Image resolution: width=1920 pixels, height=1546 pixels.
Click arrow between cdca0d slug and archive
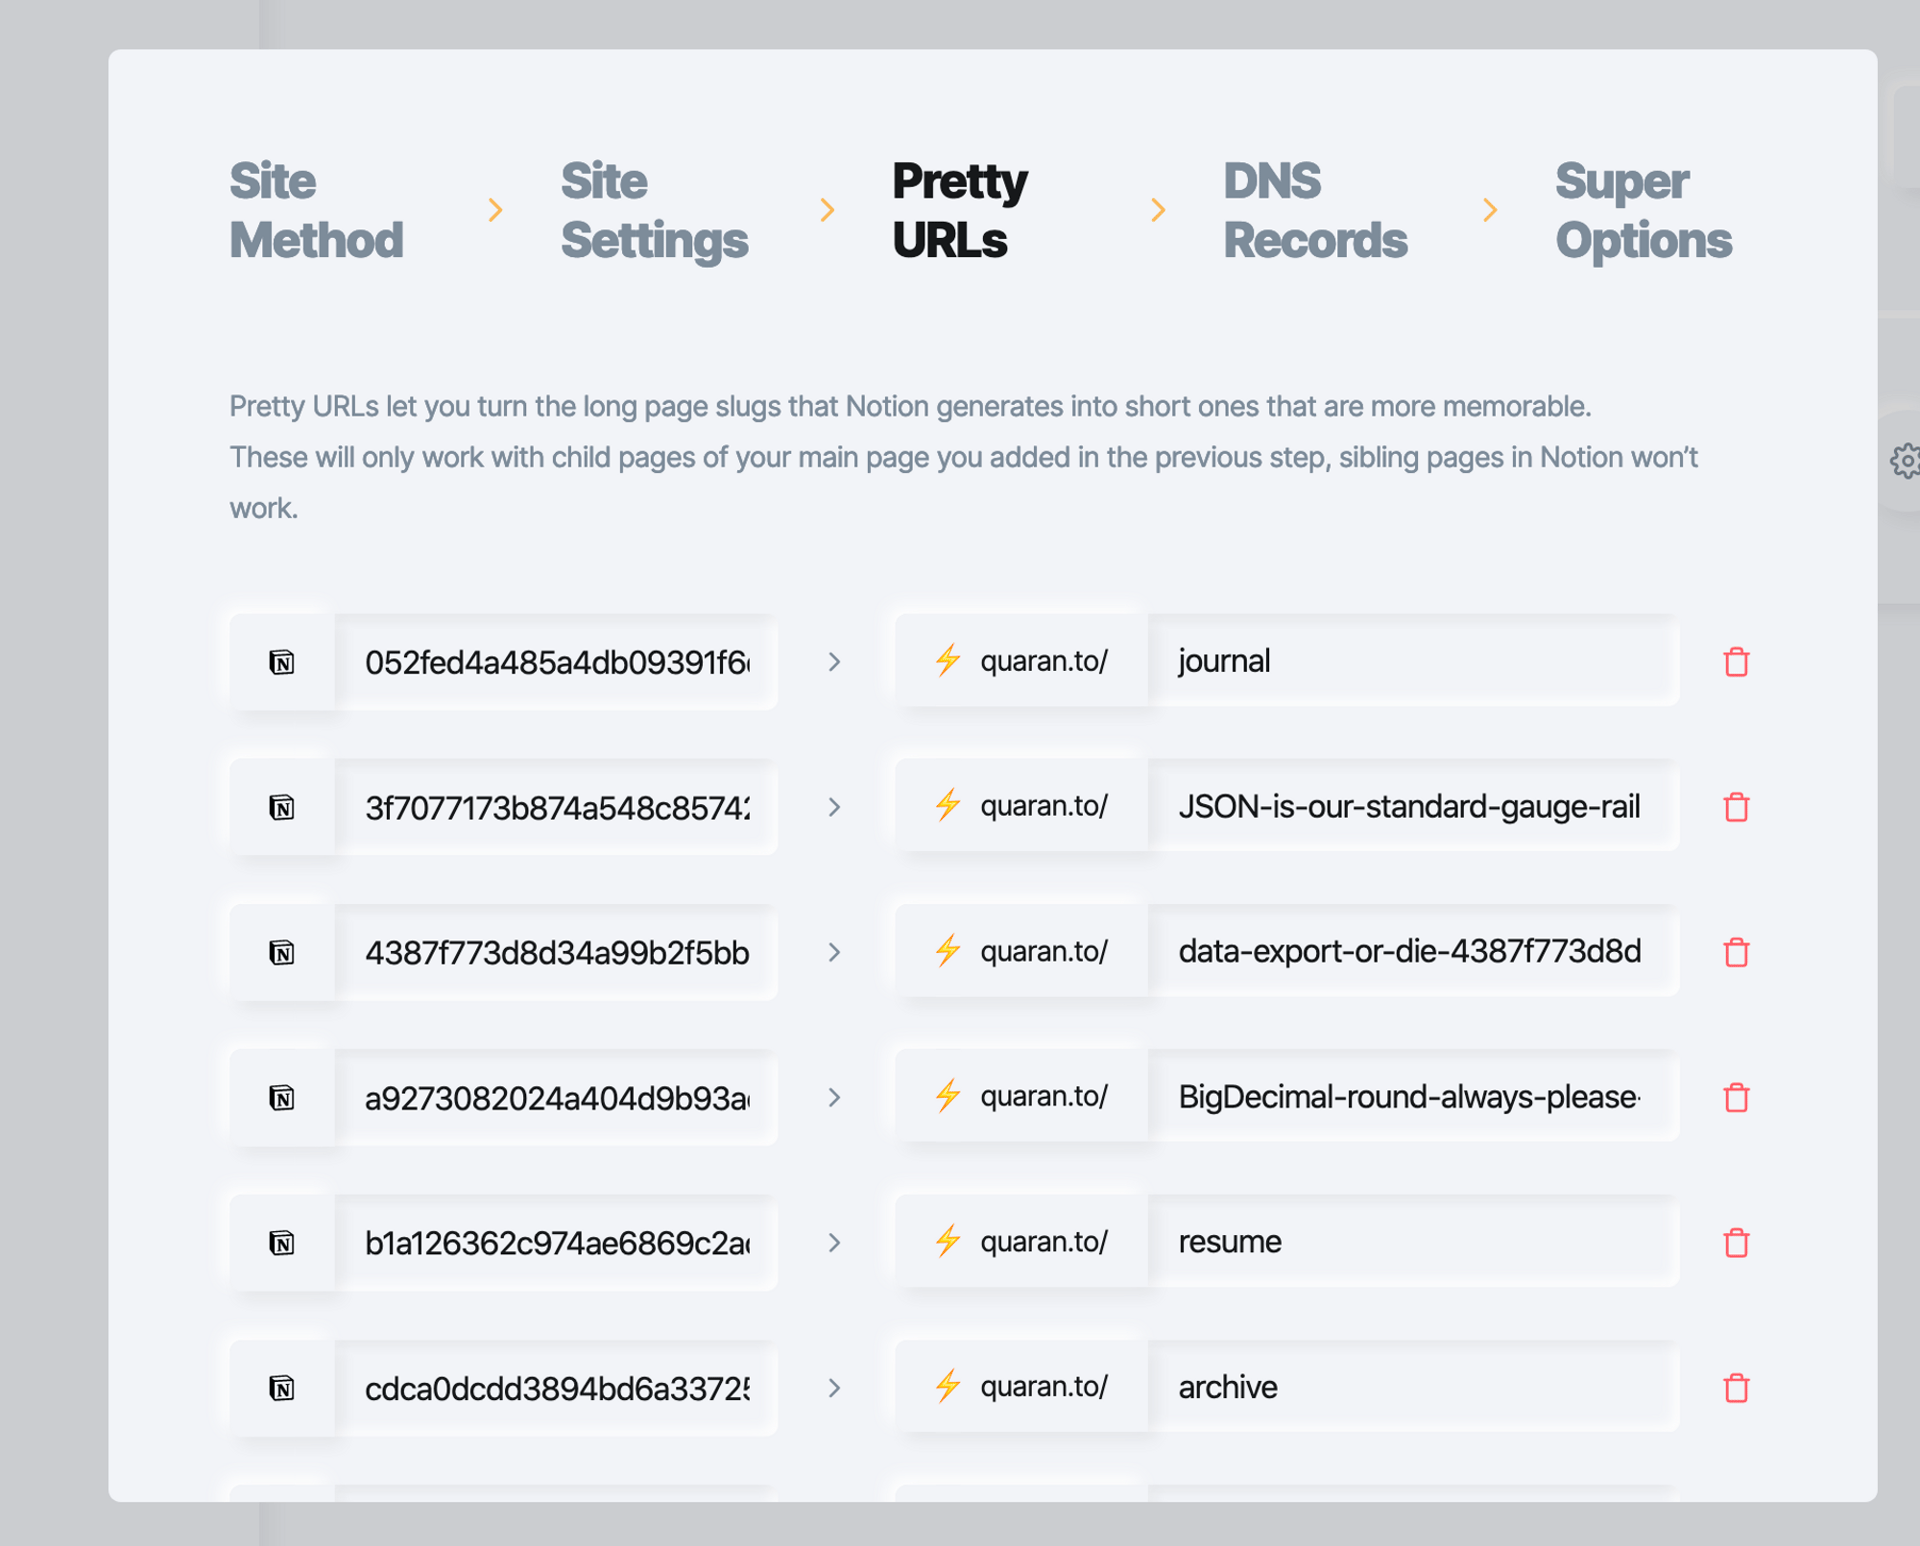coord(834,1388)
